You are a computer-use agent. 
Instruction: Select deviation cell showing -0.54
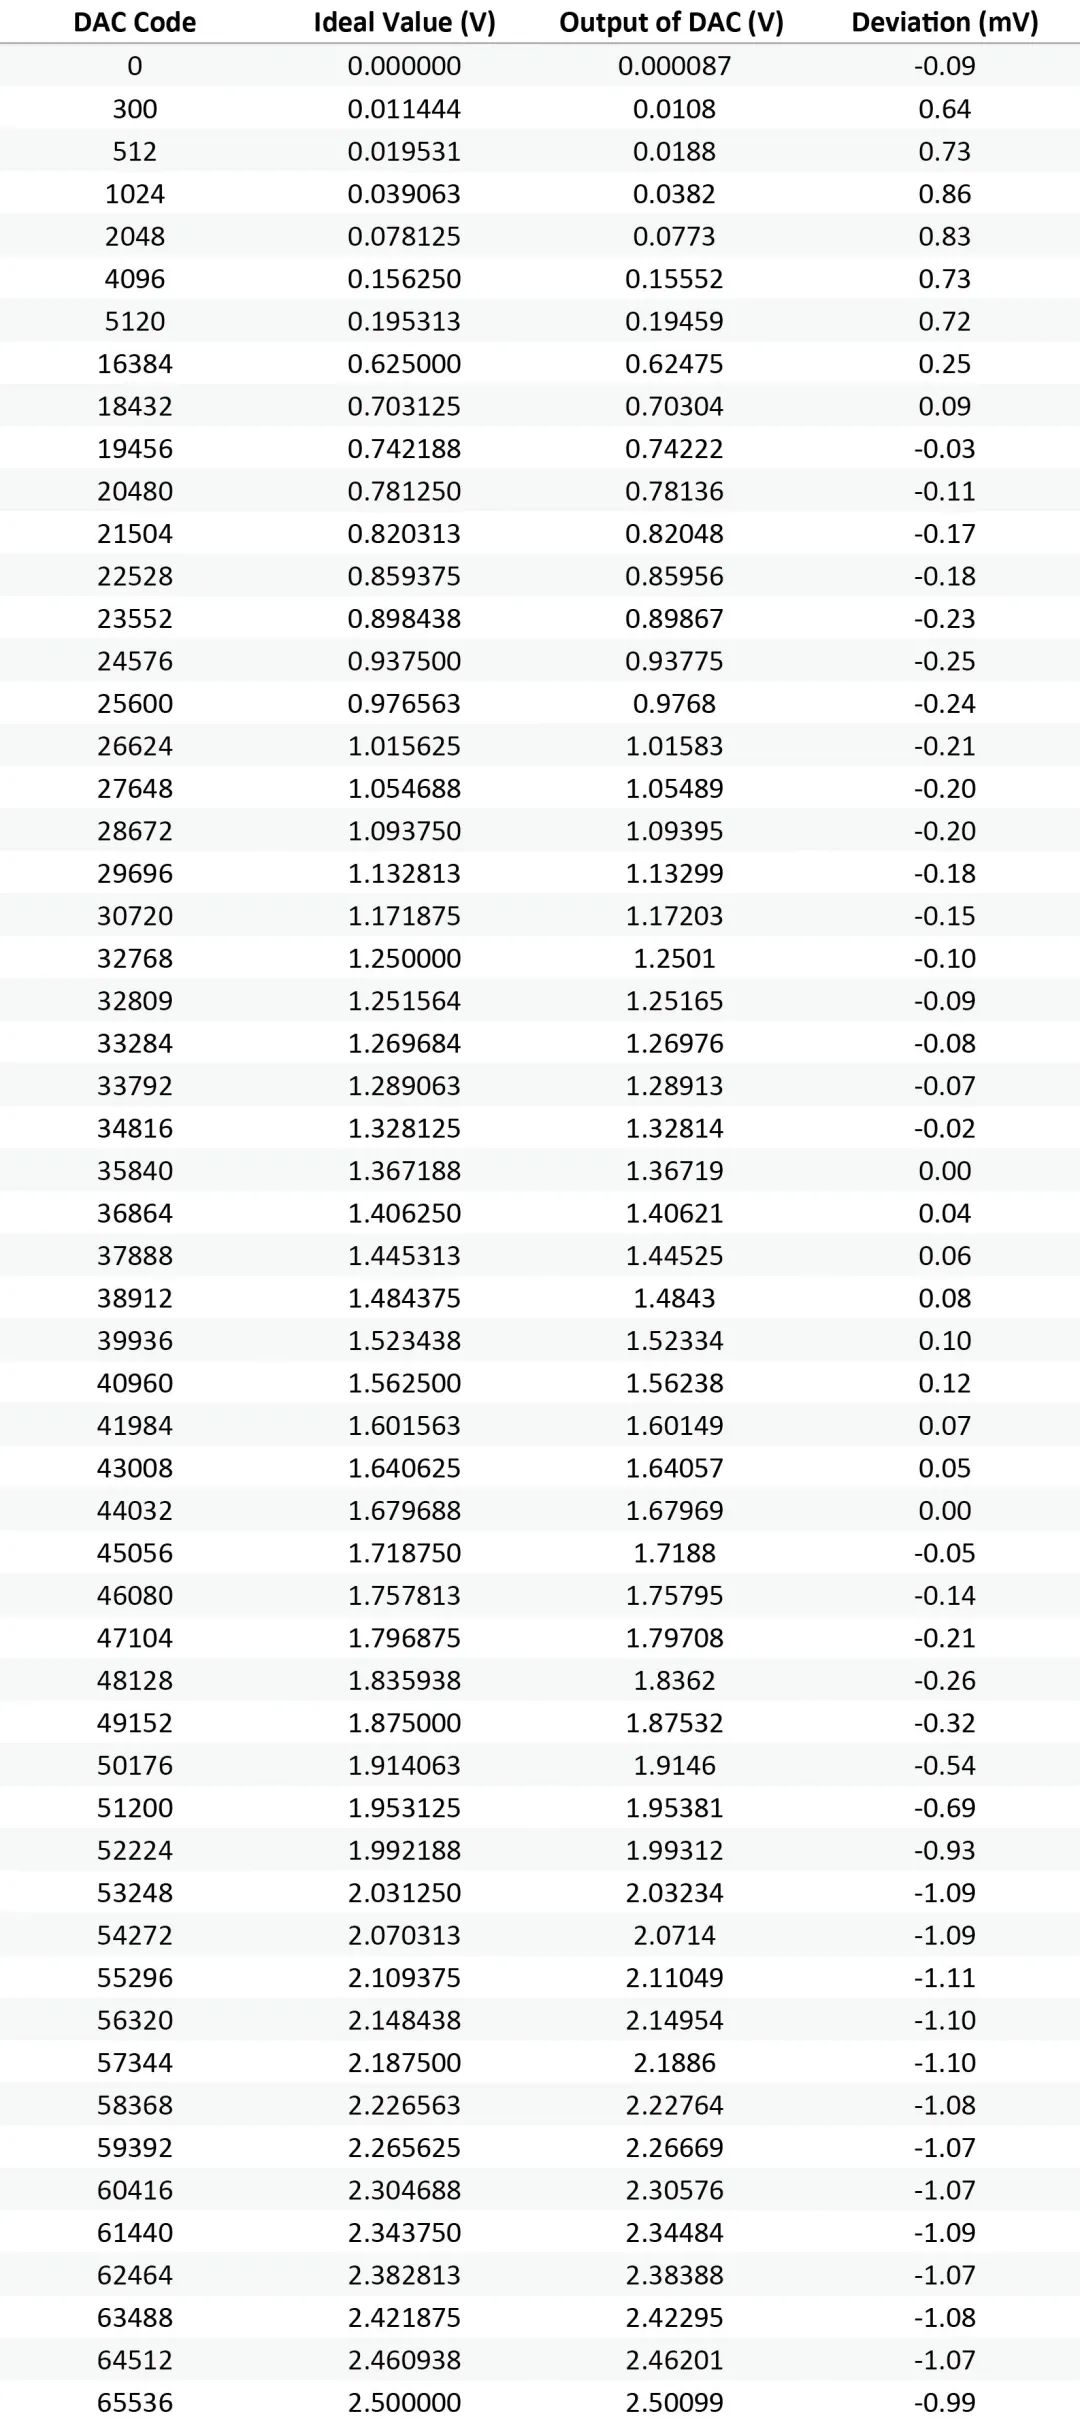pyautogui.click(x=944, y=1766)
